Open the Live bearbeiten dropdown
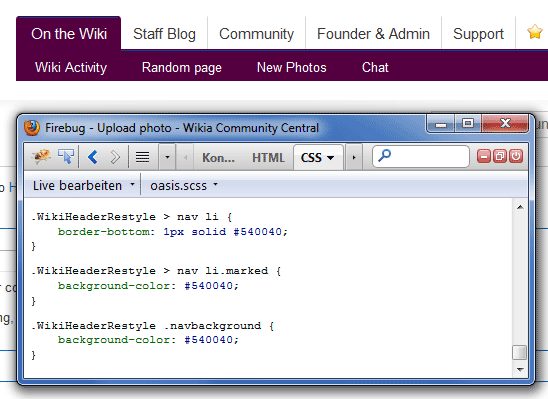Image resolution: width=548 pixels, height=399 pixels. pos(84,186)
